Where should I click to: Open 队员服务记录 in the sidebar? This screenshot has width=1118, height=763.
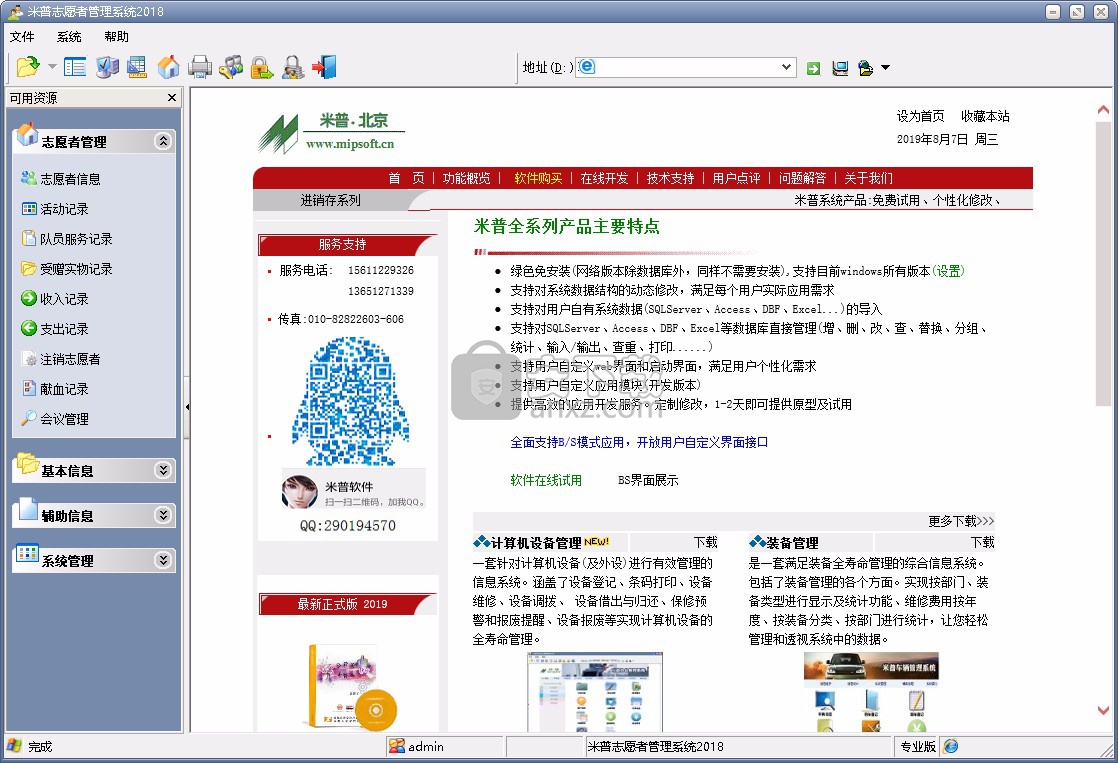[67, 239]
